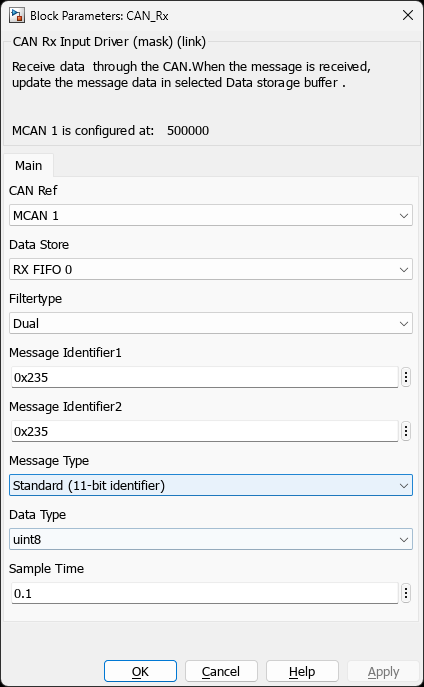
Task: Open options menu for Message Identifier1
Action: tap(406, 377)
